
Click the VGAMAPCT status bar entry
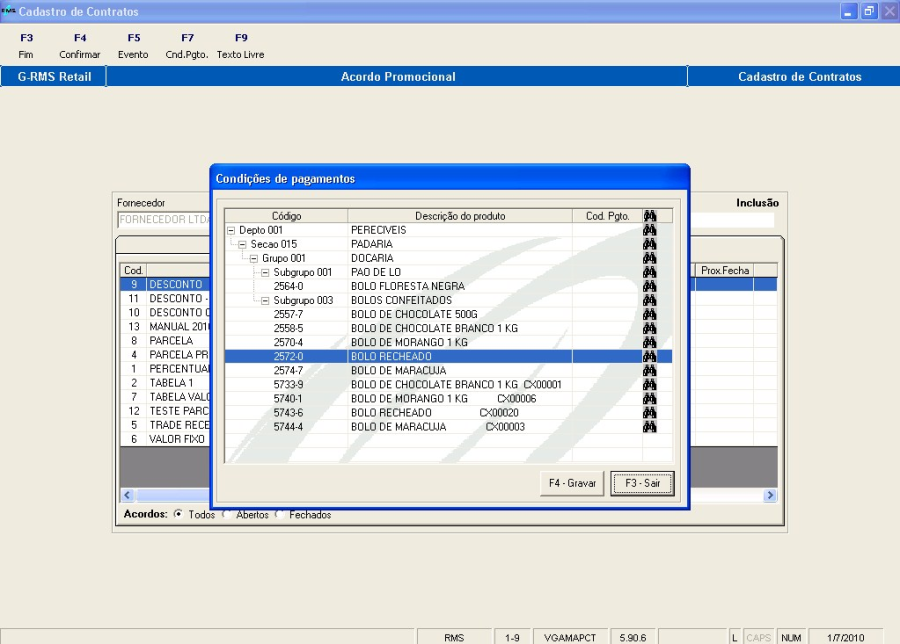[x=570, y=638]
